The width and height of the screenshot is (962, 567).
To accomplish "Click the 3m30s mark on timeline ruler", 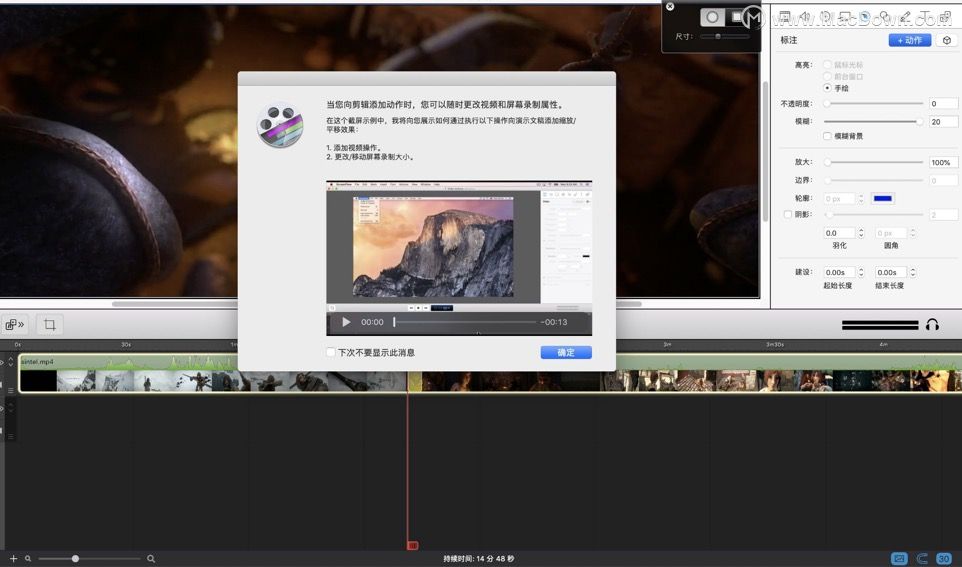I will [x=775, y=345].
